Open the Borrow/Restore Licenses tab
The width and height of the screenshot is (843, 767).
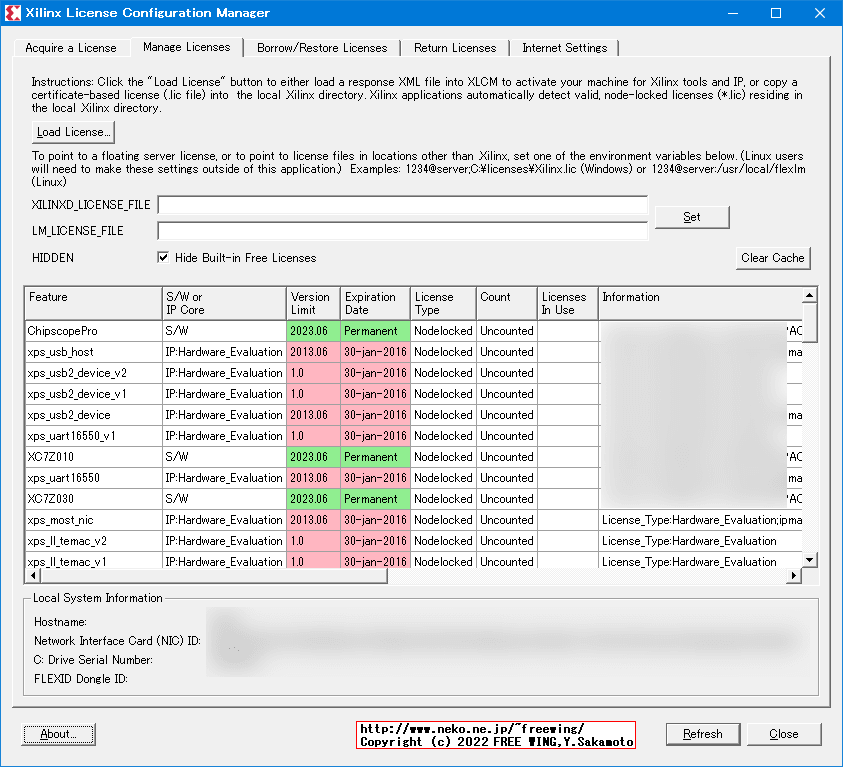click(x=322, y=48)
